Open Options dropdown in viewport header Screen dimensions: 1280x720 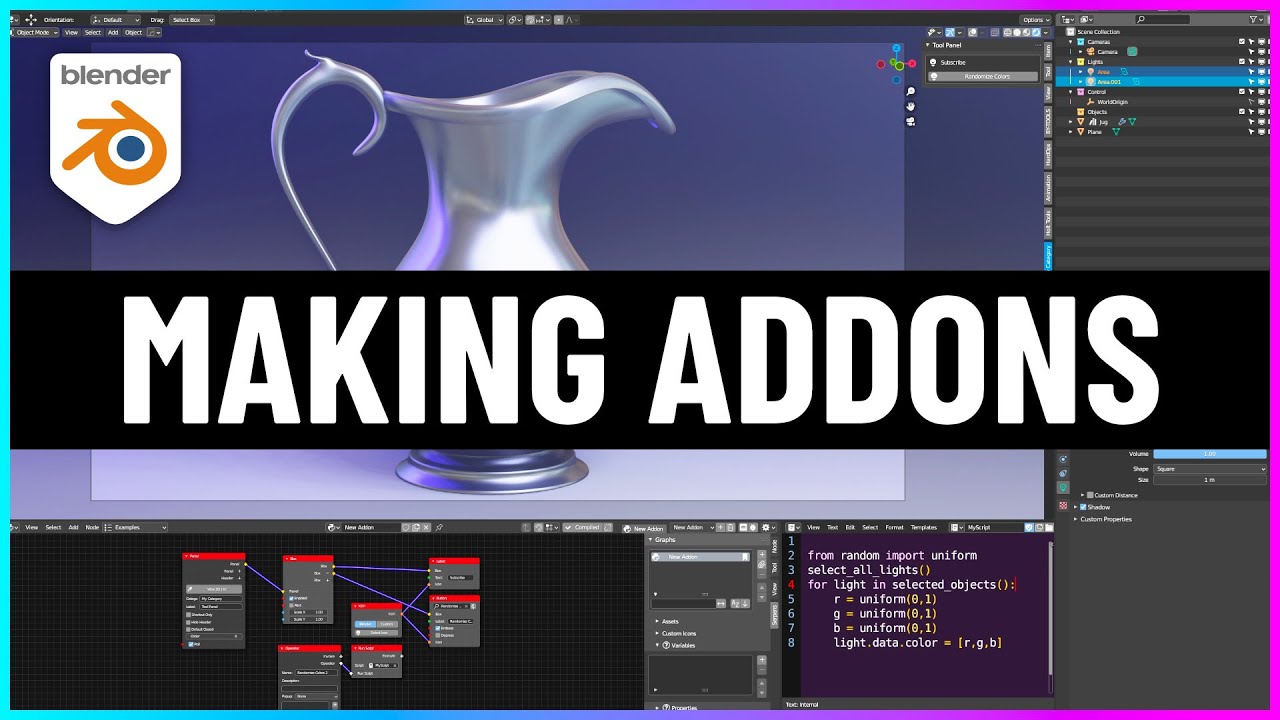click(1035, 19)
